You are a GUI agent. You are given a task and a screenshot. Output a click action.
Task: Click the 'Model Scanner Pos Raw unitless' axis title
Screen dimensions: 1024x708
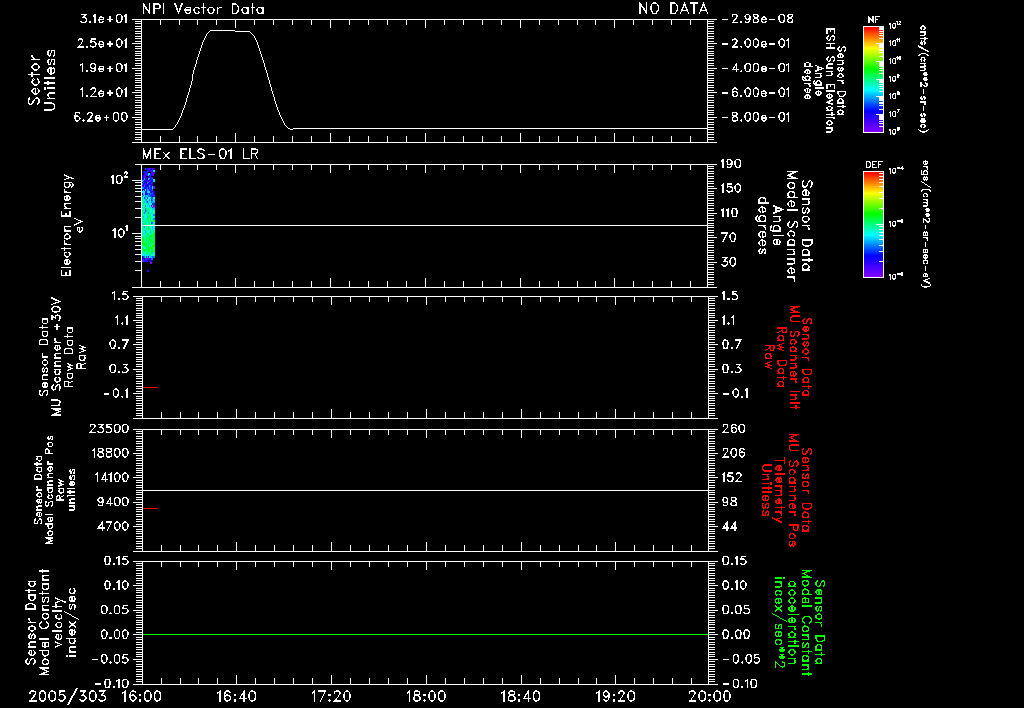click(56, 490)
